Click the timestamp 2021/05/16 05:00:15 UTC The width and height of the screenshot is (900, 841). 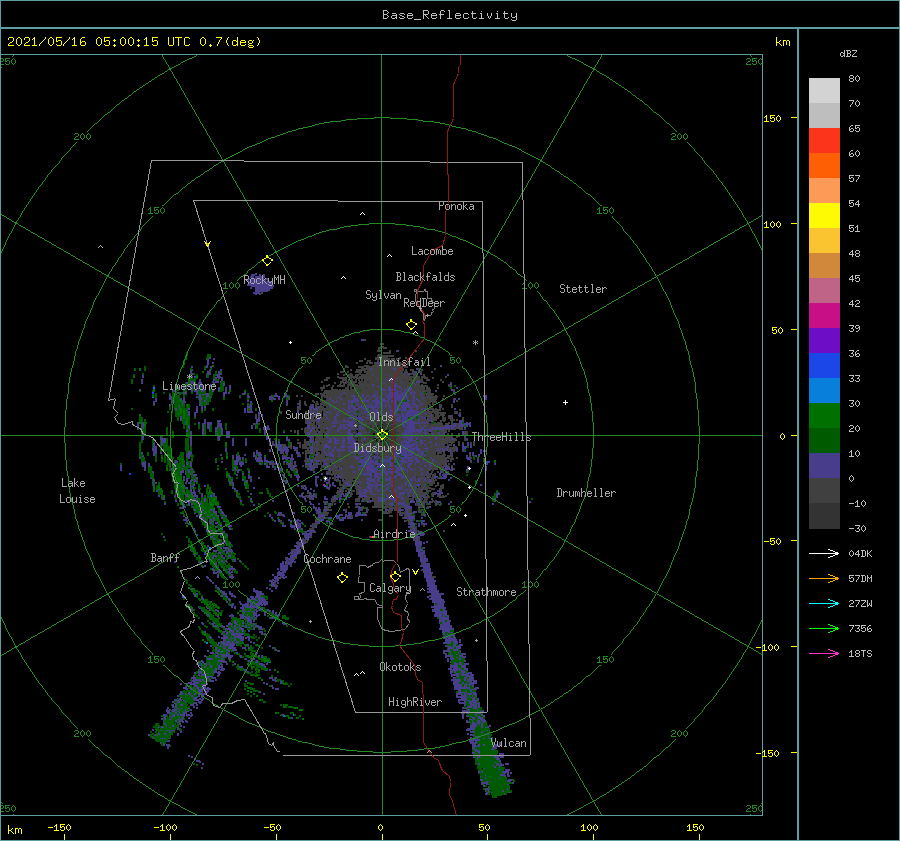click(101, 42)
